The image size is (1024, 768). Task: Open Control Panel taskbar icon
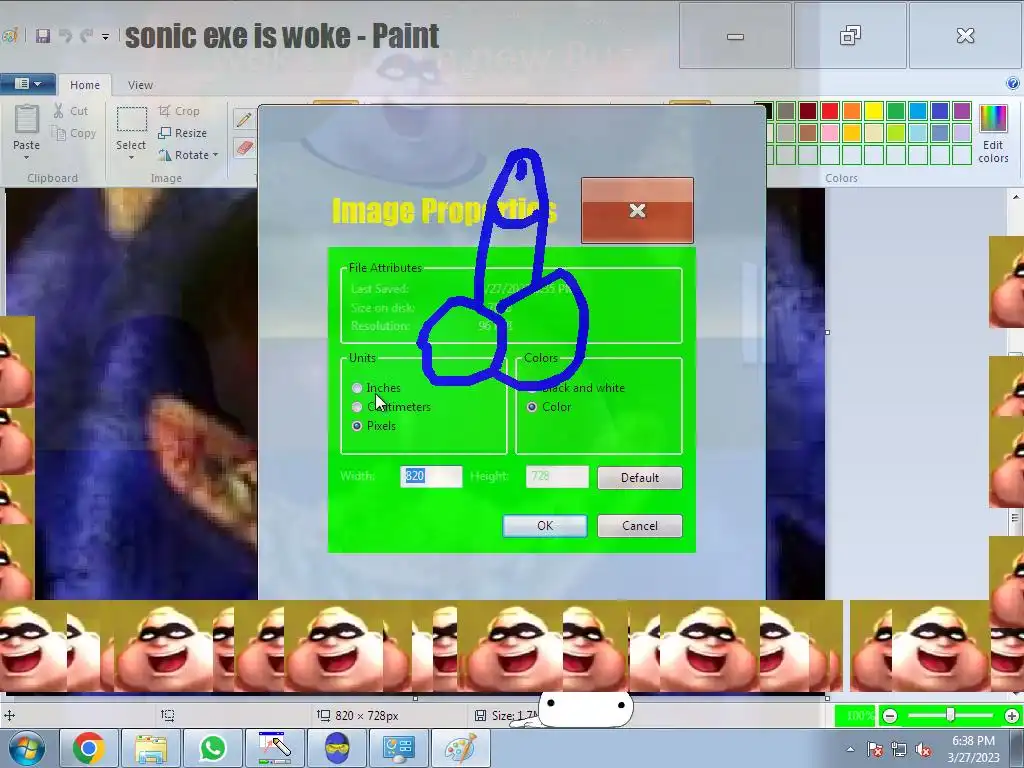[x=399, y=748]
